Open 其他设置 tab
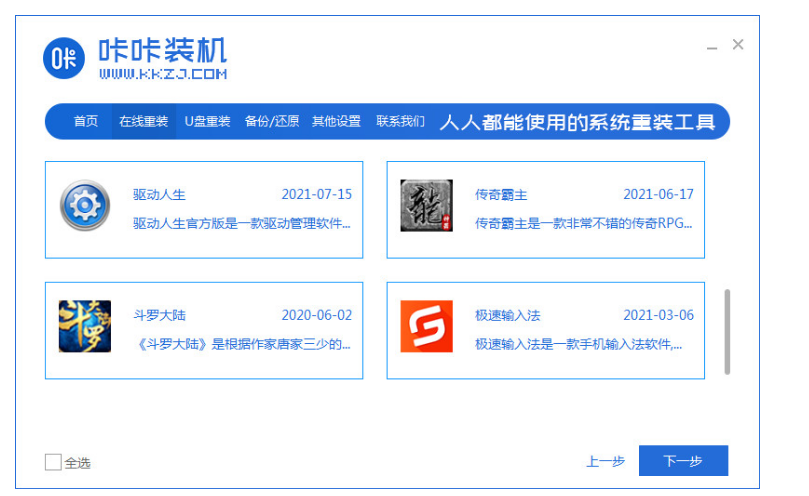The image size is (809, 496). (336, 121)
